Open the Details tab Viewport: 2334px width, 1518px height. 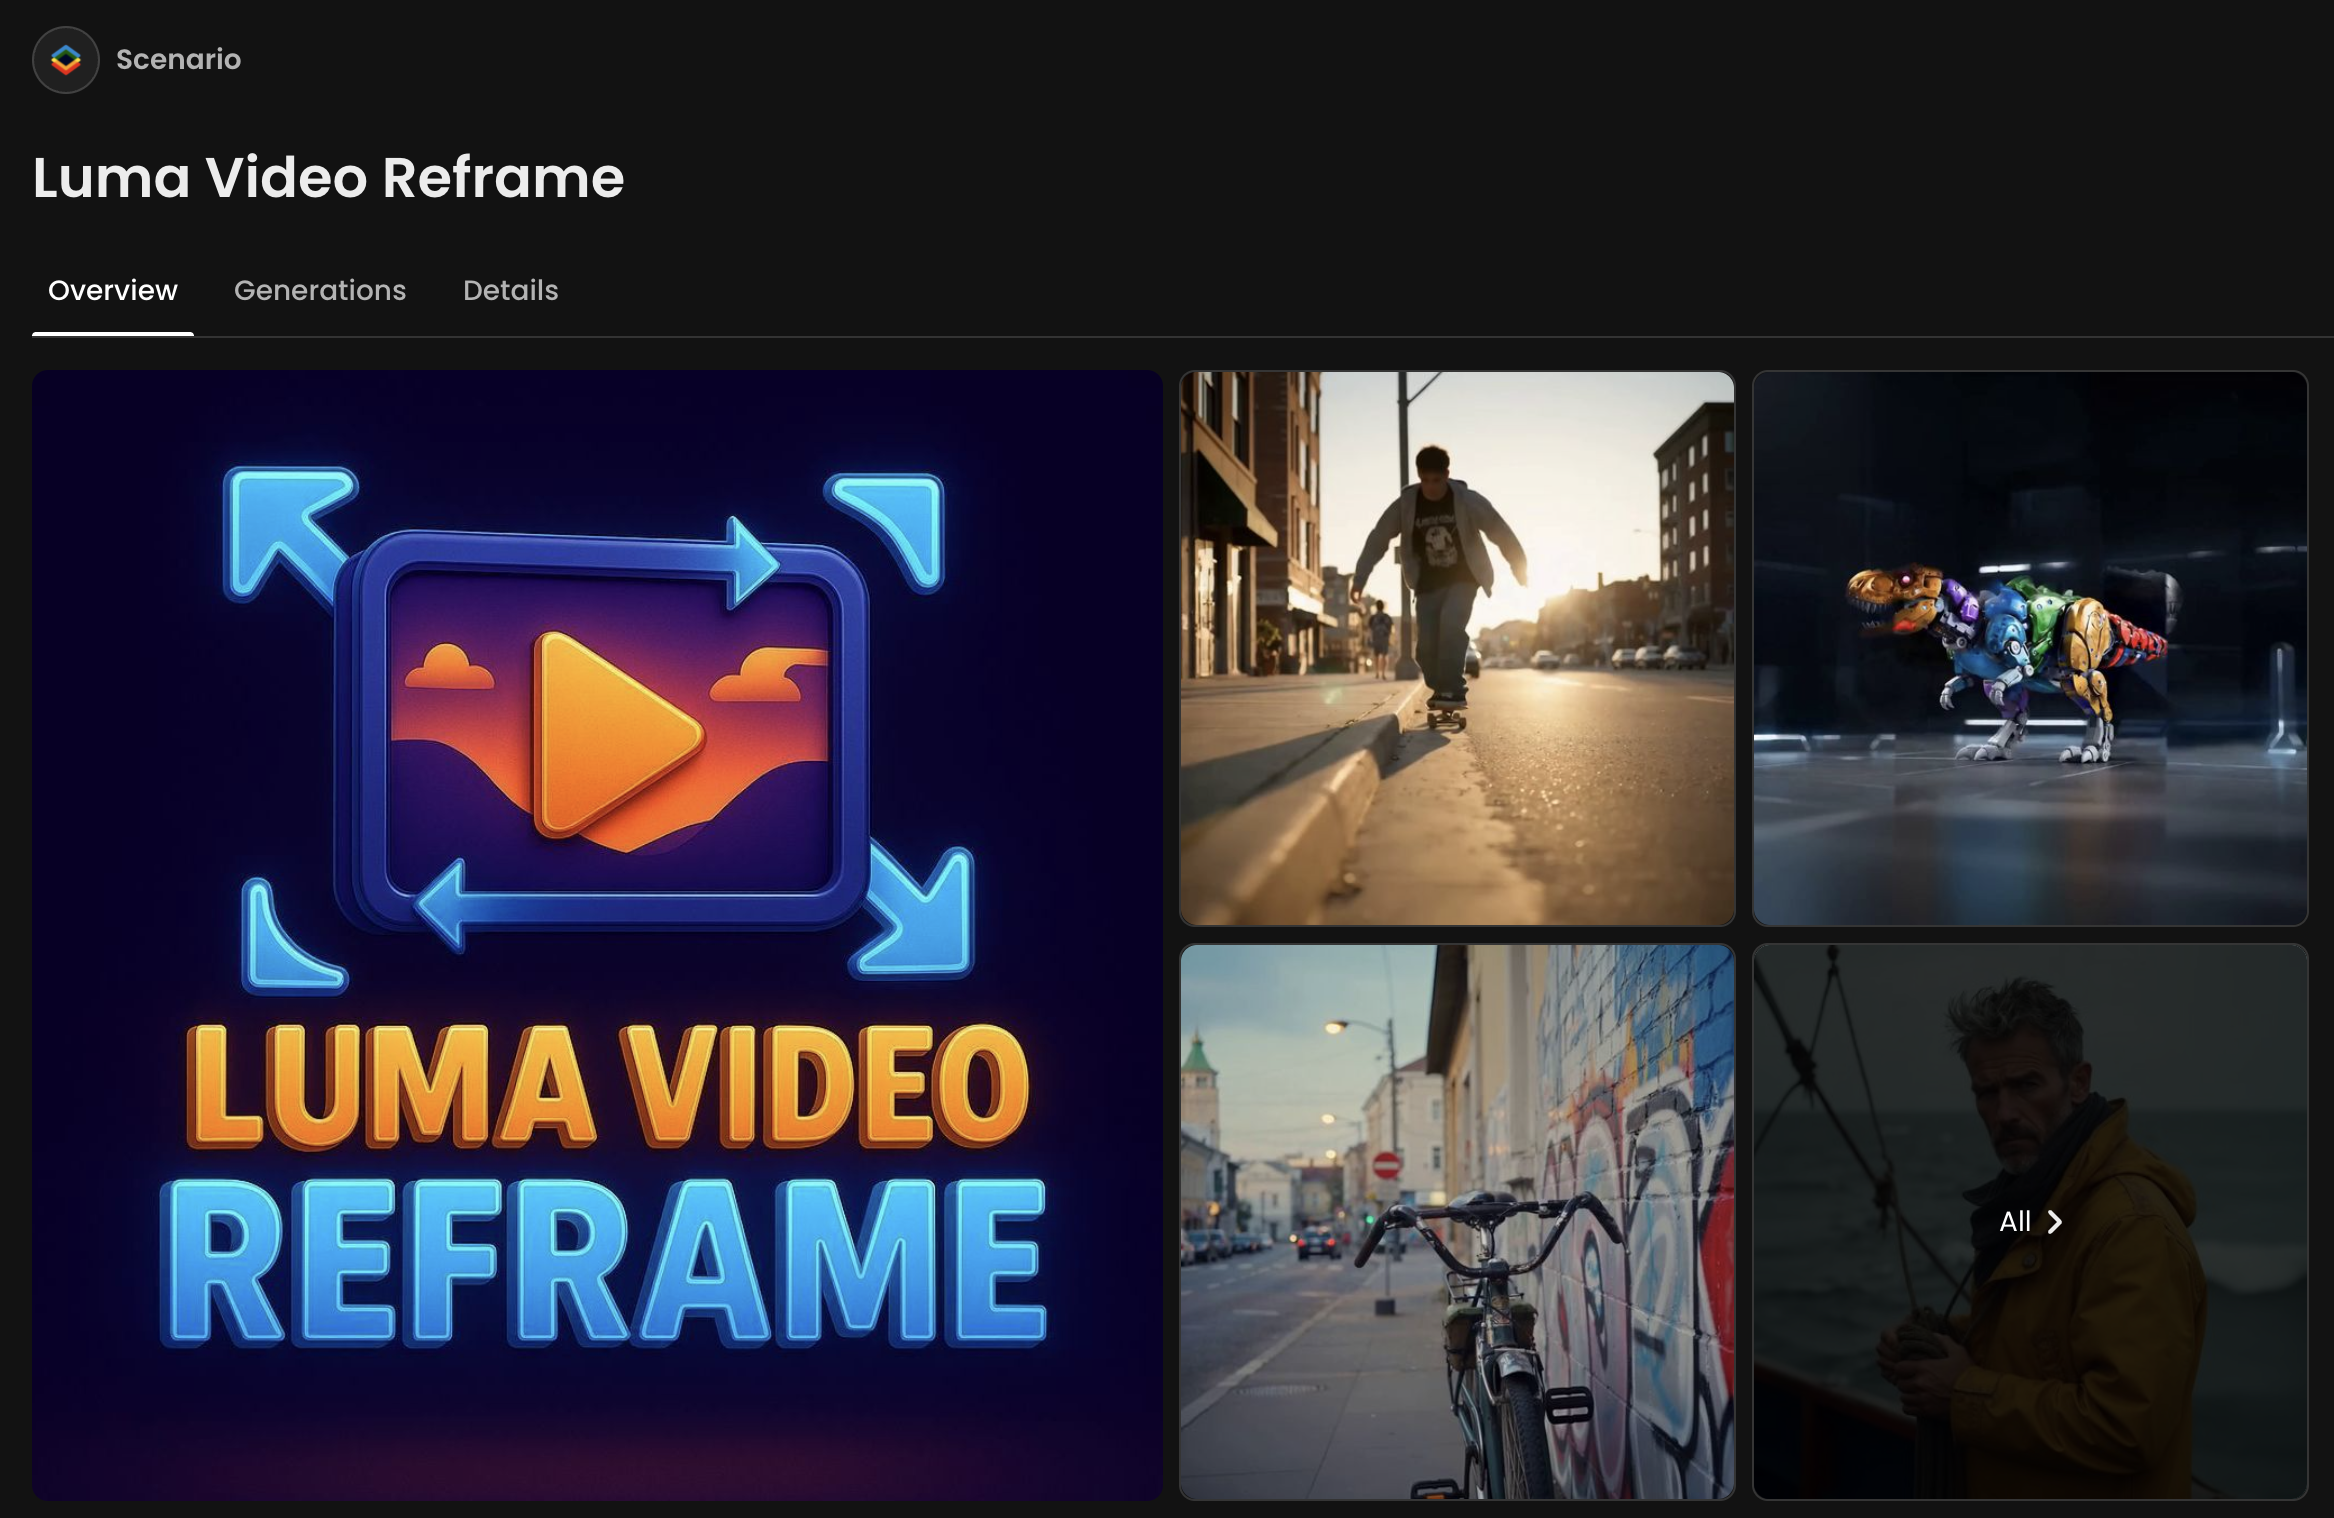coord(510,290)
